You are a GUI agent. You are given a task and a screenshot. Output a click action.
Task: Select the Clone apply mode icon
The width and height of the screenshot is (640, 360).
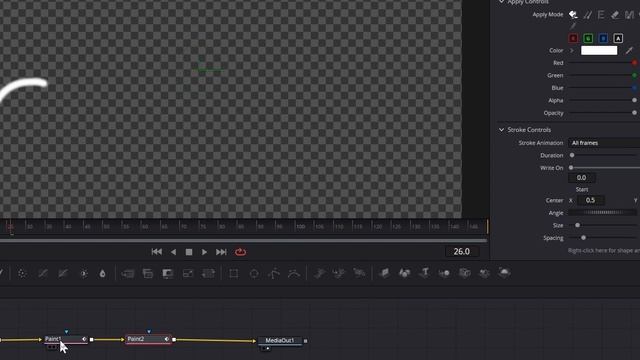pos(587,15)
